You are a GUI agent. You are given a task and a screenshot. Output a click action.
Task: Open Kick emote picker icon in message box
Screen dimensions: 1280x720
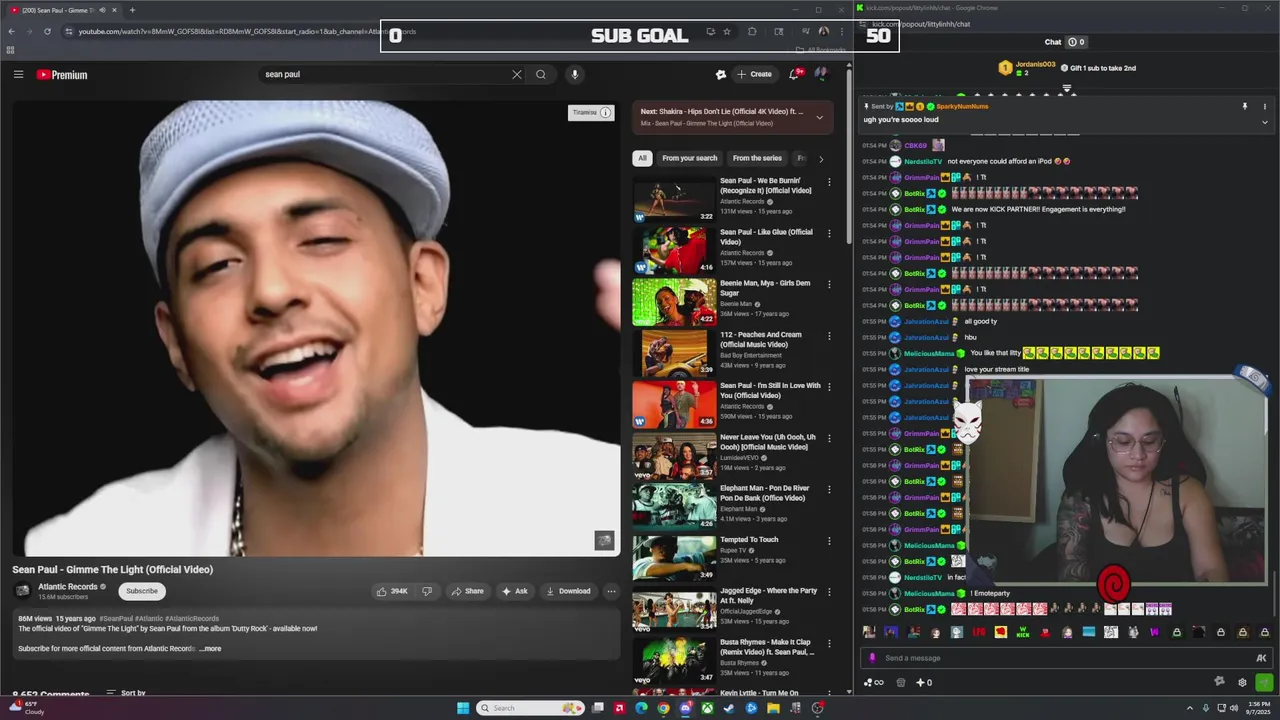(1261, 658)
